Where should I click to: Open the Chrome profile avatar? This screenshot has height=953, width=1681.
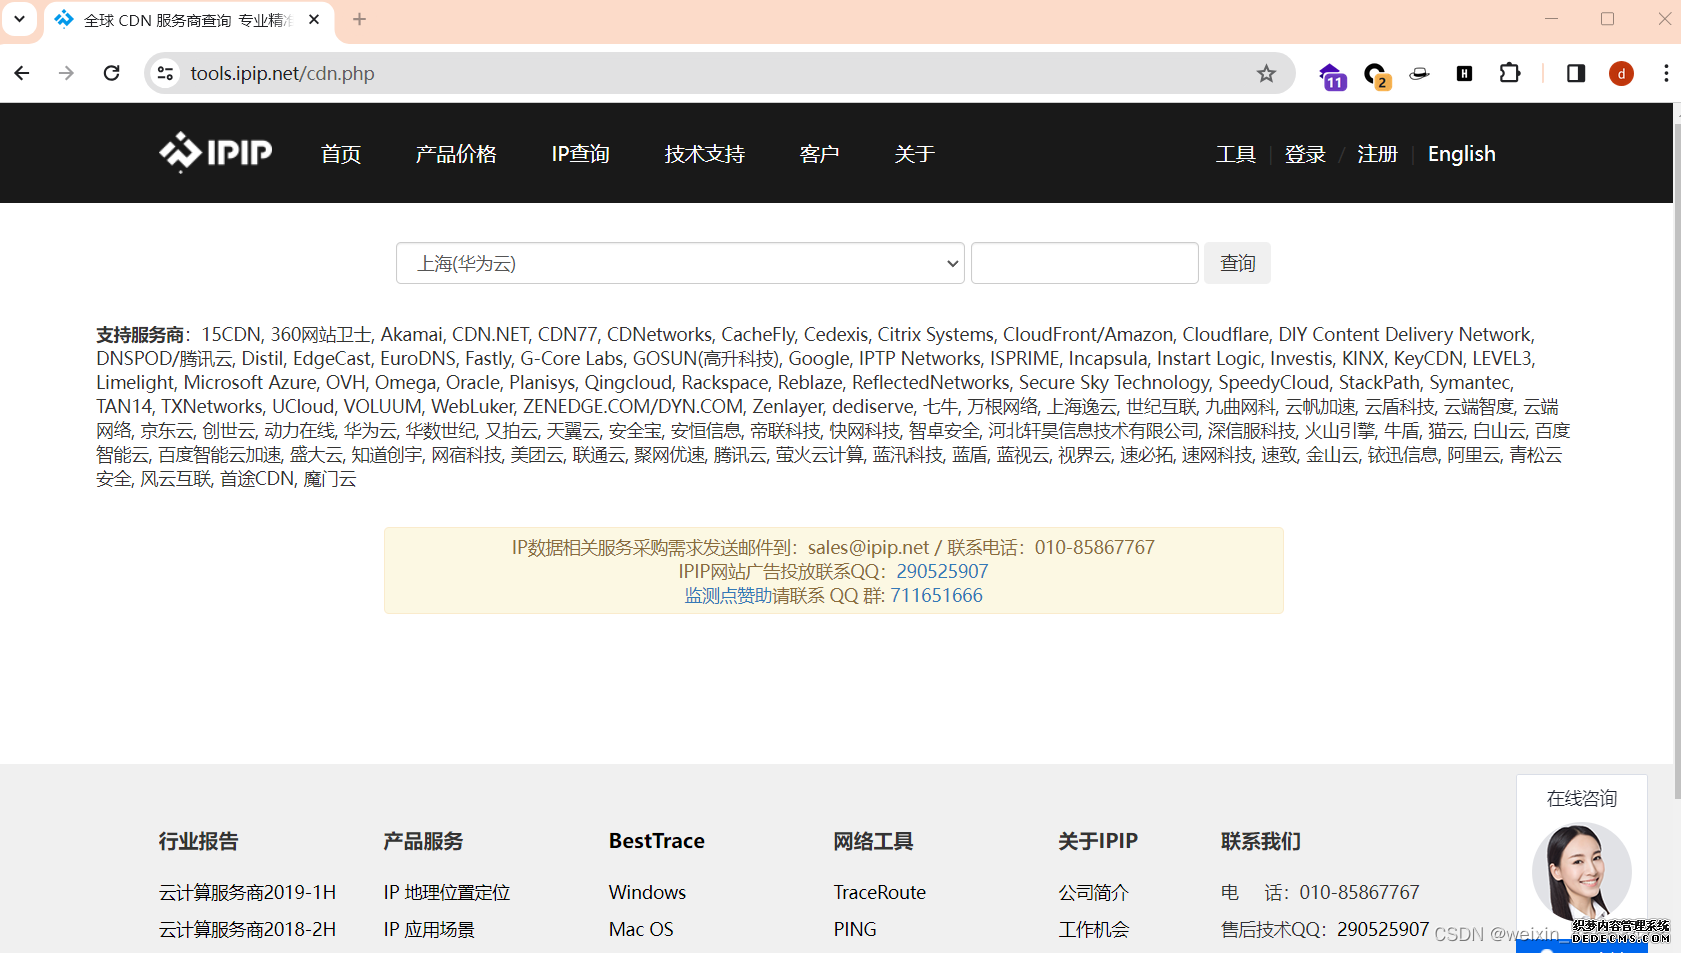coord(1621,74)
